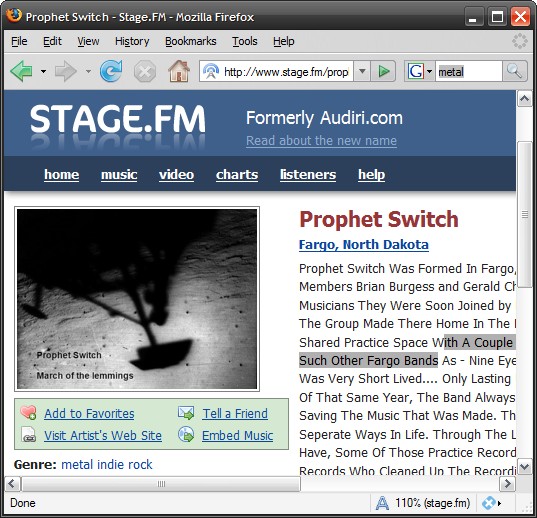The height and width of the screenshot is (518, 537).
Task: Go to the home navigation link
Action: (x=62, y=174)
